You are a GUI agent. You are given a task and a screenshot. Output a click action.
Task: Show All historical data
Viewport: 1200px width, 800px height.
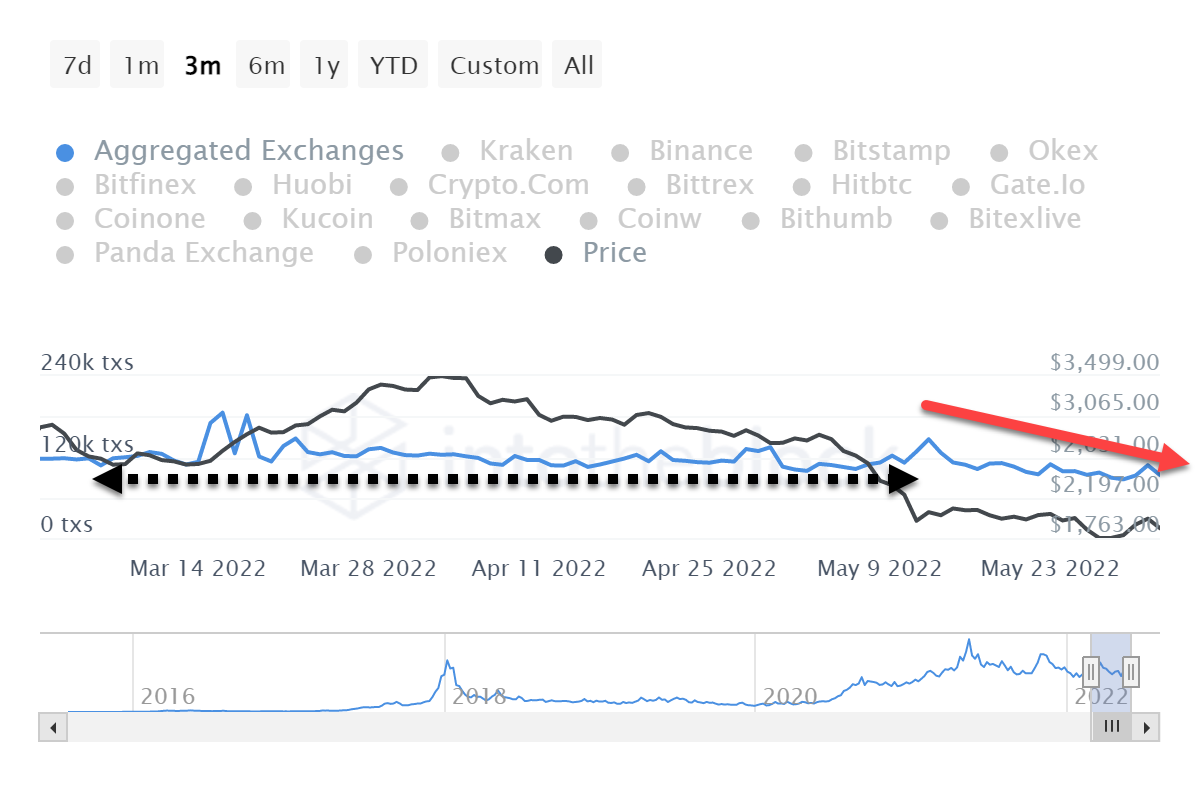click(579, 66)
